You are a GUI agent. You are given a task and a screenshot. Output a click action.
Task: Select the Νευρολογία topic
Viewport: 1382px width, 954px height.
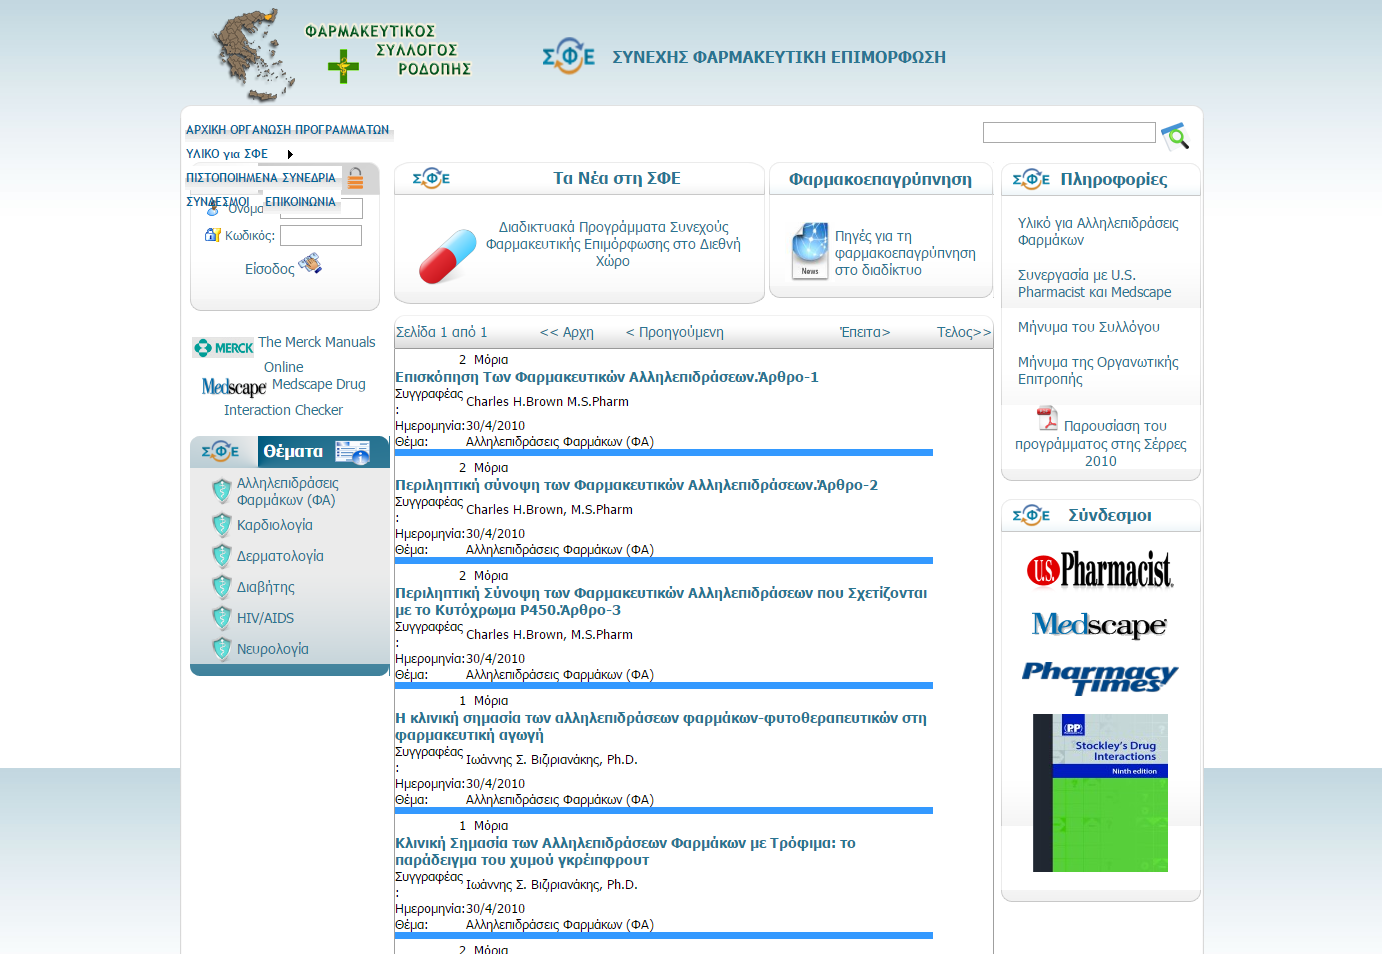tap(273, 649)
